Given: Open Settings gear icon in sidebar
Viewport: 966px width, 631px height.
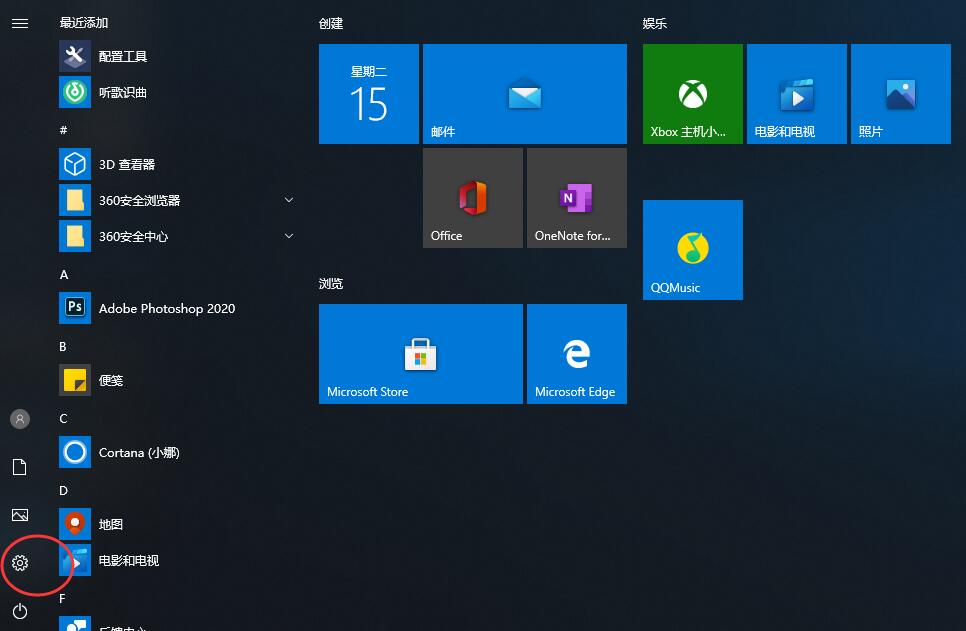Looking at the screenshot, I should pyautogui.click(x=19, y=563).
